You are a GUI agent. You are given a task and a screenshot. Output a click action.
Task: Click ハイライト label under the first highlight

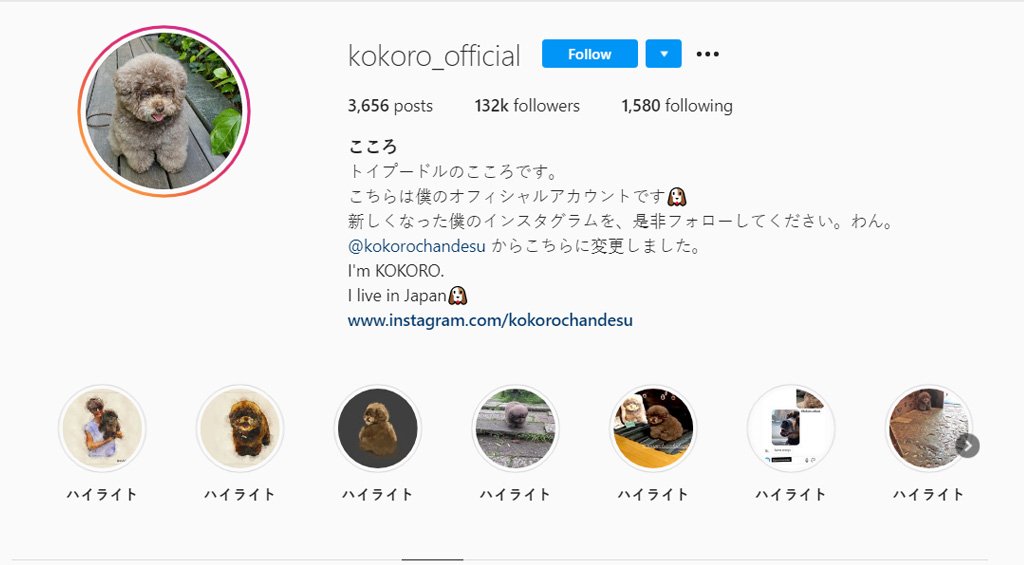102,494
